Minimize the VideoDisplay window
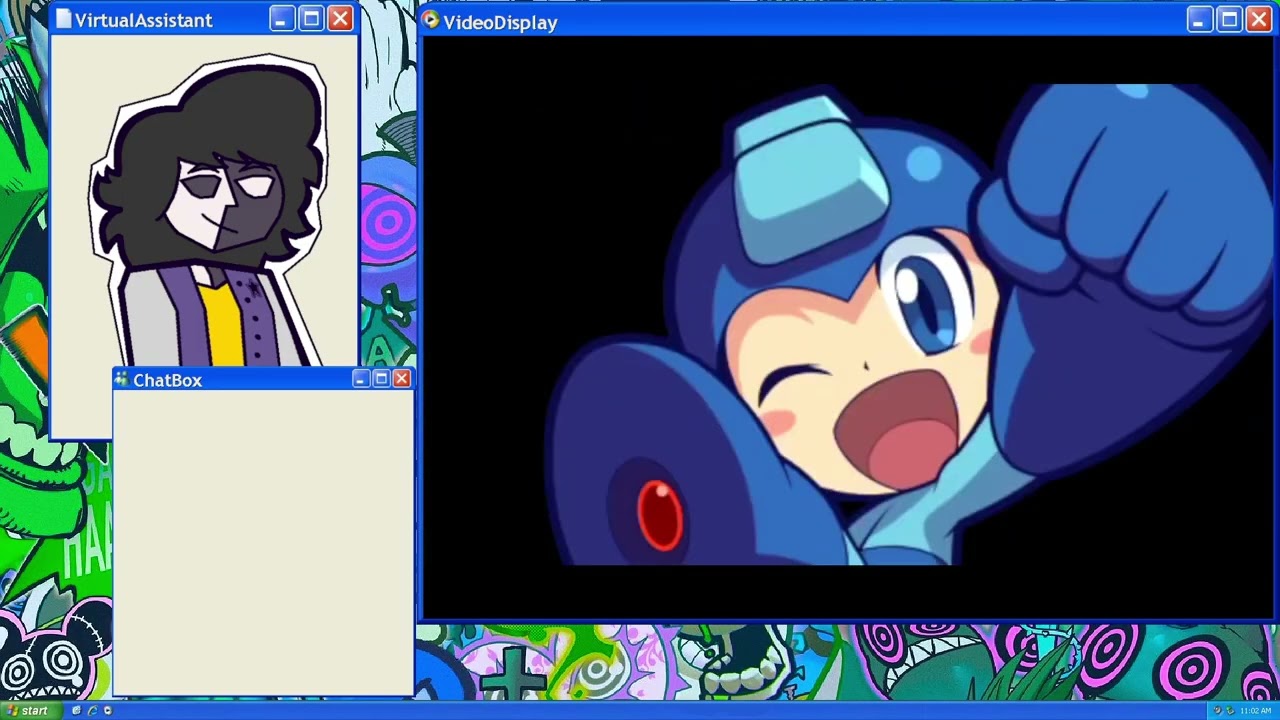Screen dimensions: 1280x720 (x=1199, y=20)
